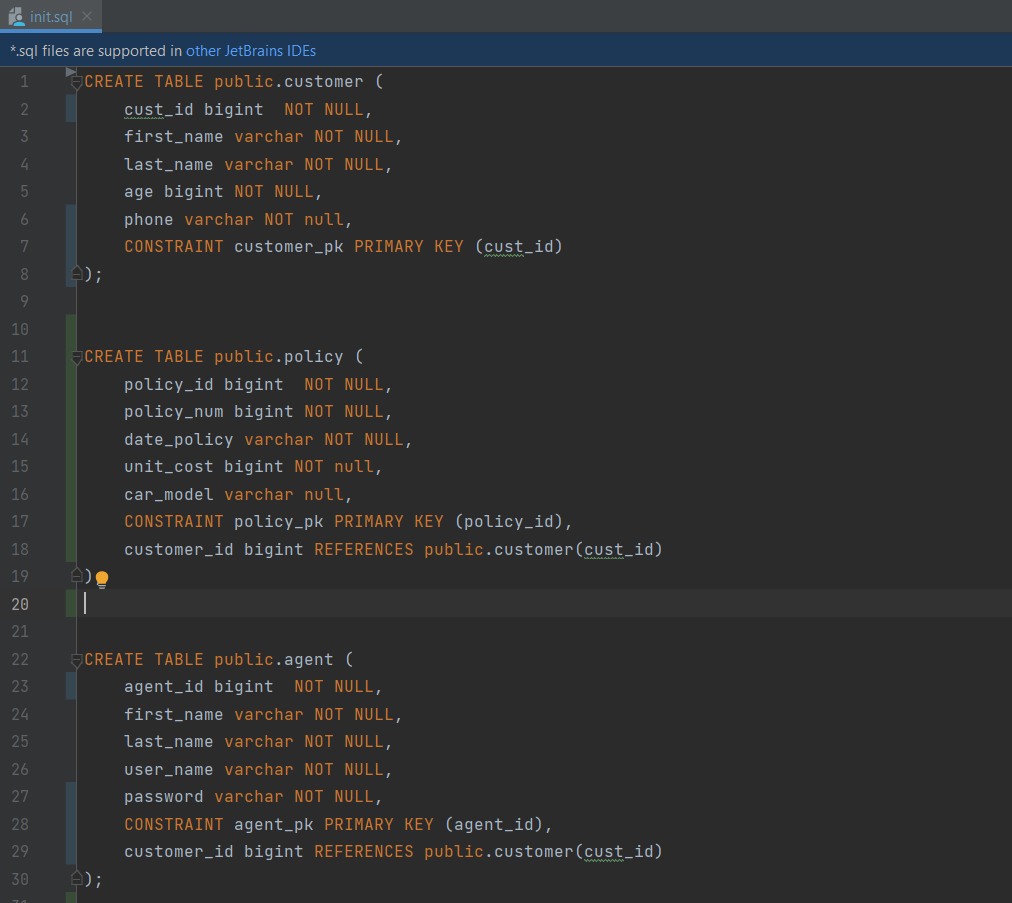Collapse fold marker at policy table end

click(76, 575)
